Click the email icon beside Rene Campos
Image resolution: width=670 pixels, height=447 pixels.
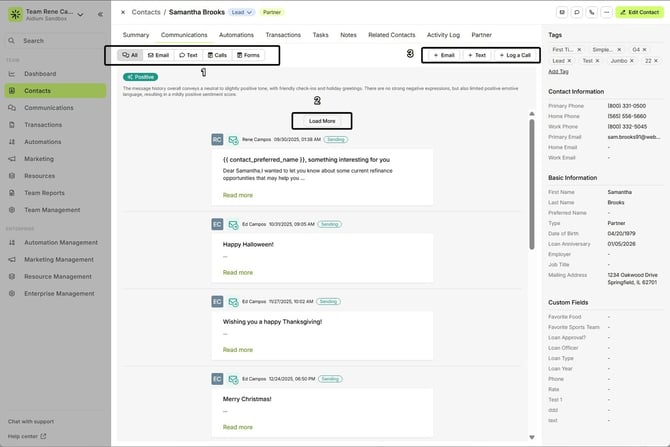click(233, 140)
